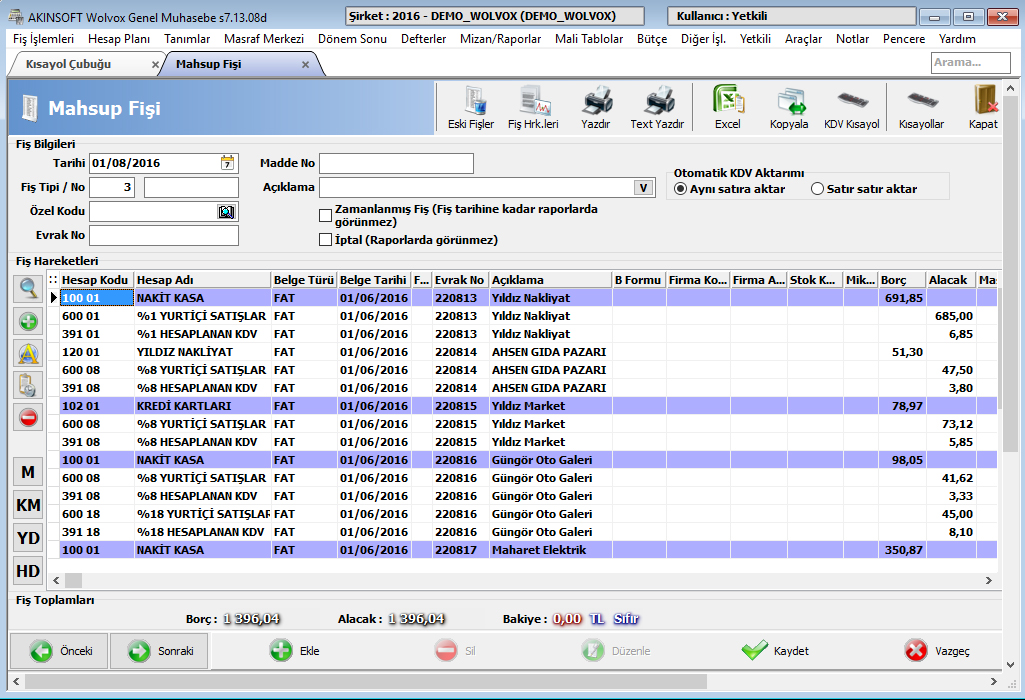Click the Sonraki button
Screen dimensions: 1025x700
[x=159, y=651]
